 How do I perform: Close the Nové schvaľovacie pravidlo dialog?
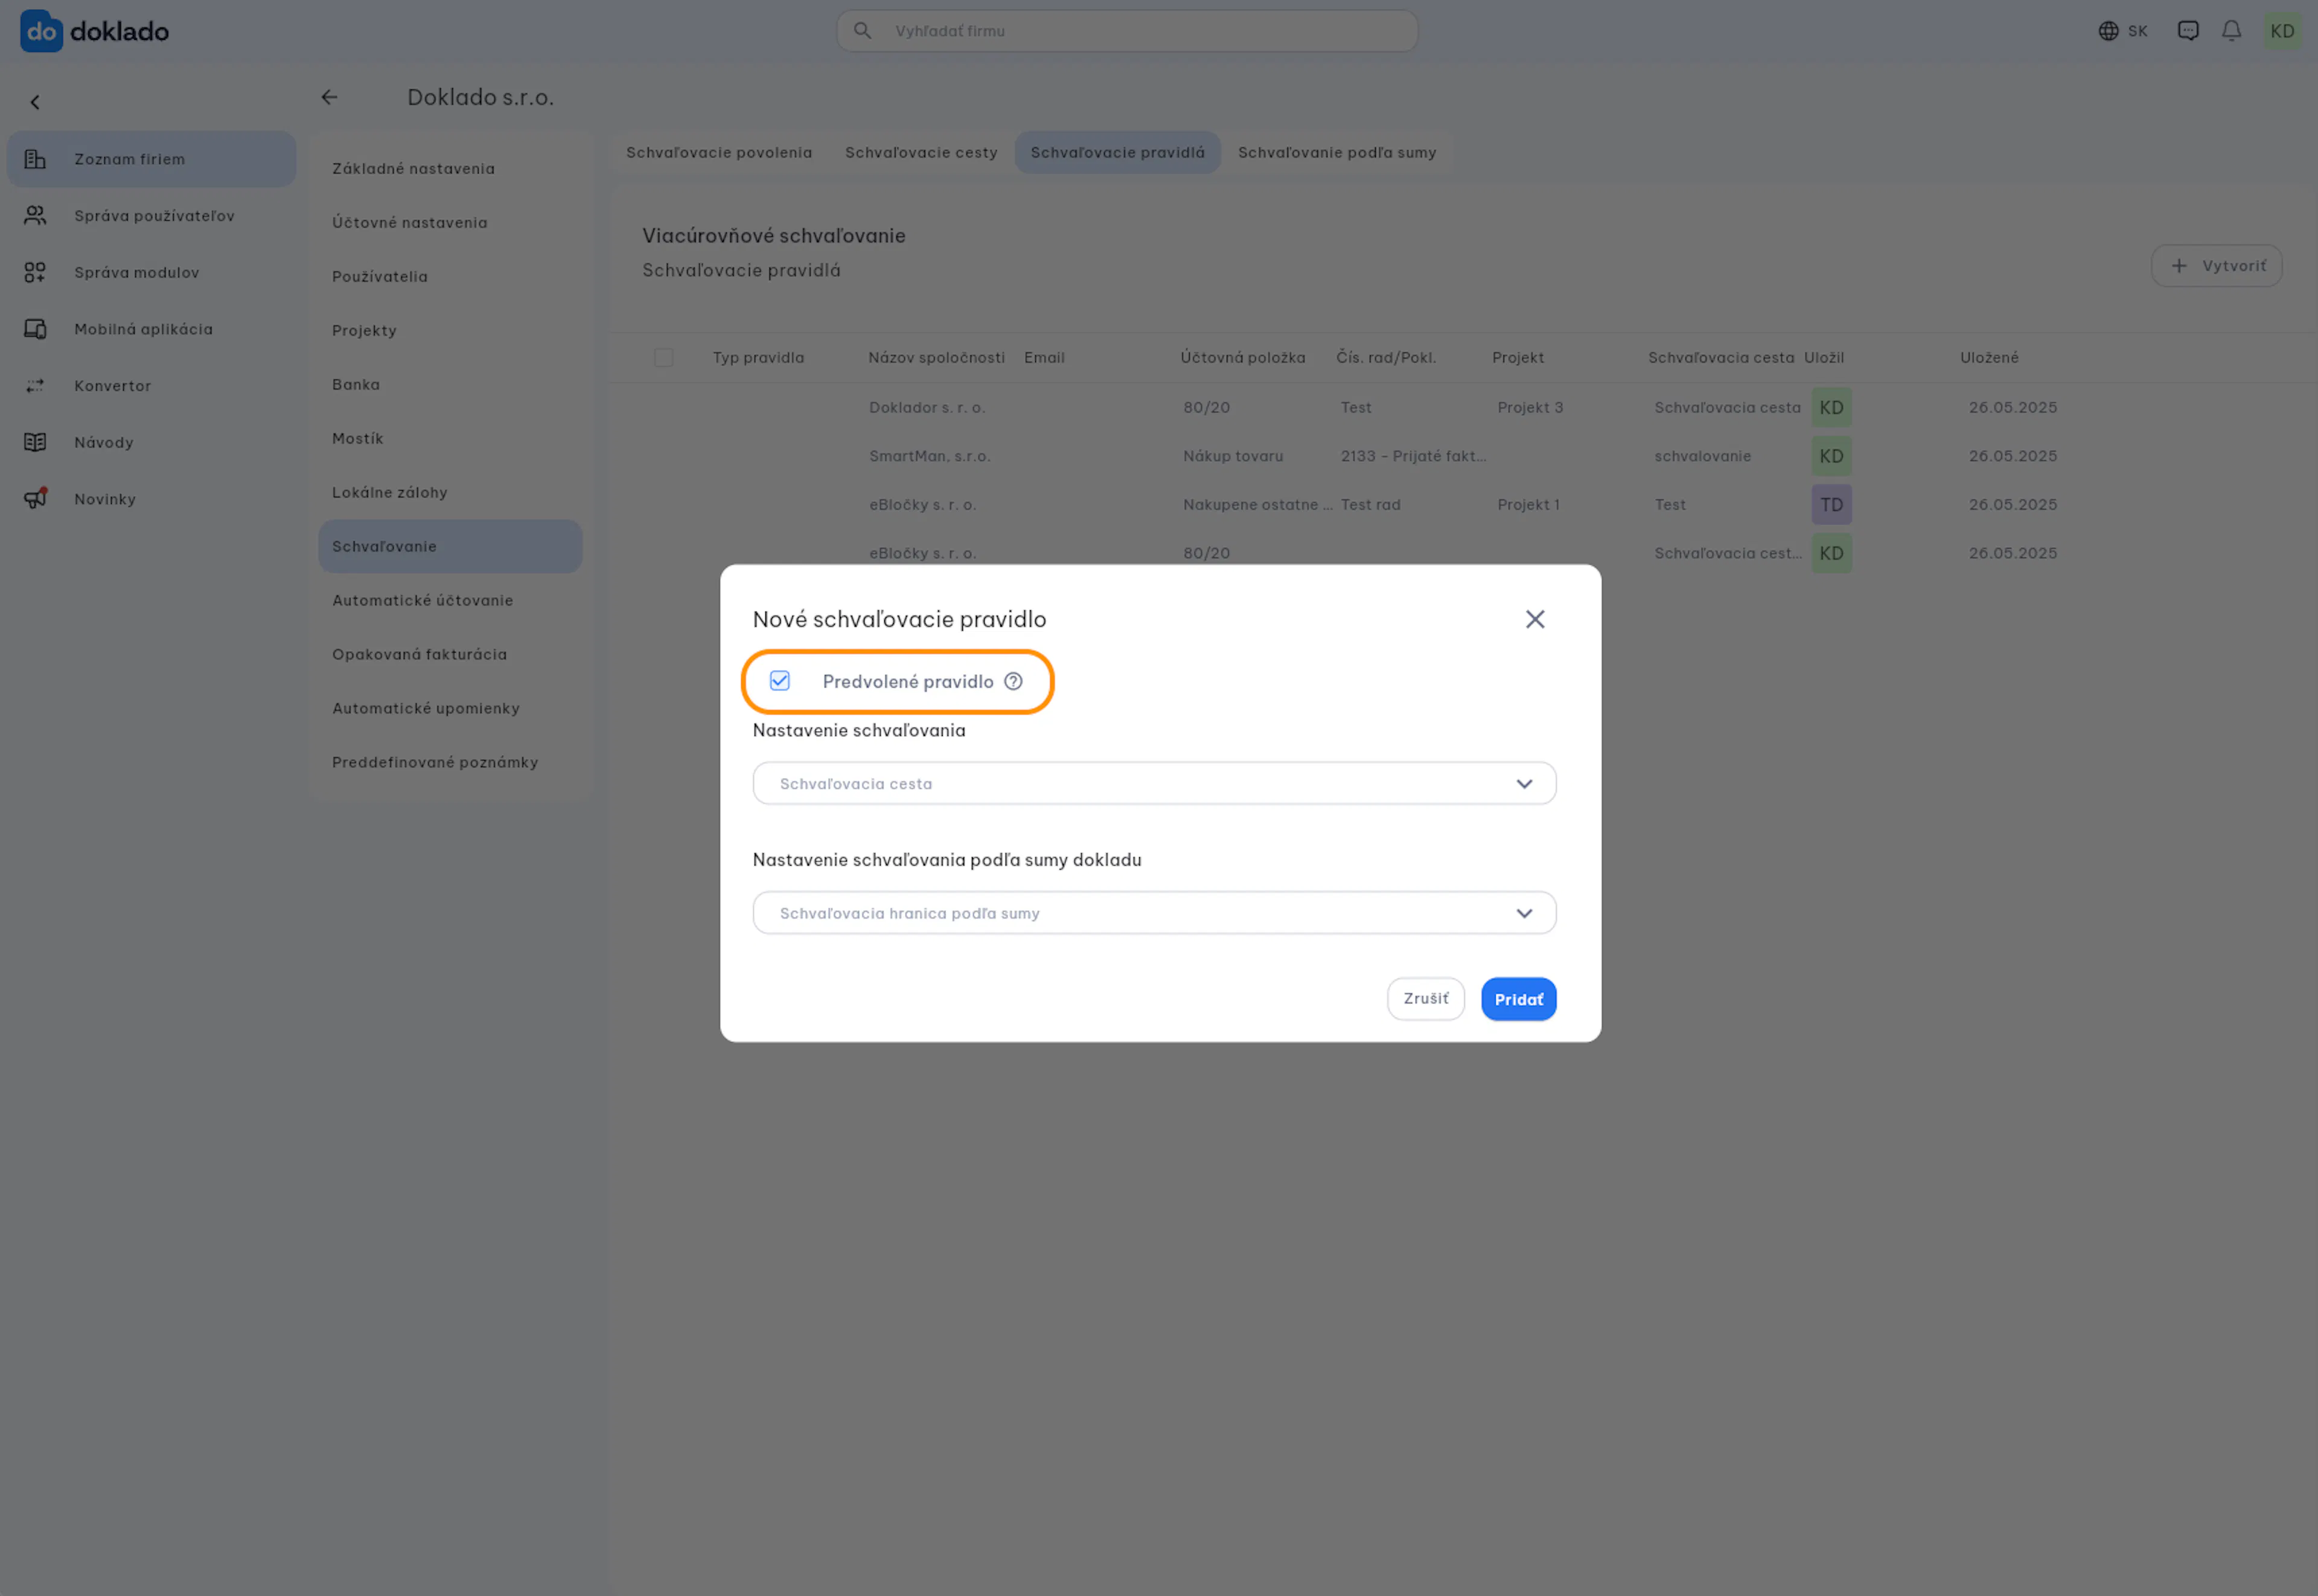click(x=1535, y=619)
